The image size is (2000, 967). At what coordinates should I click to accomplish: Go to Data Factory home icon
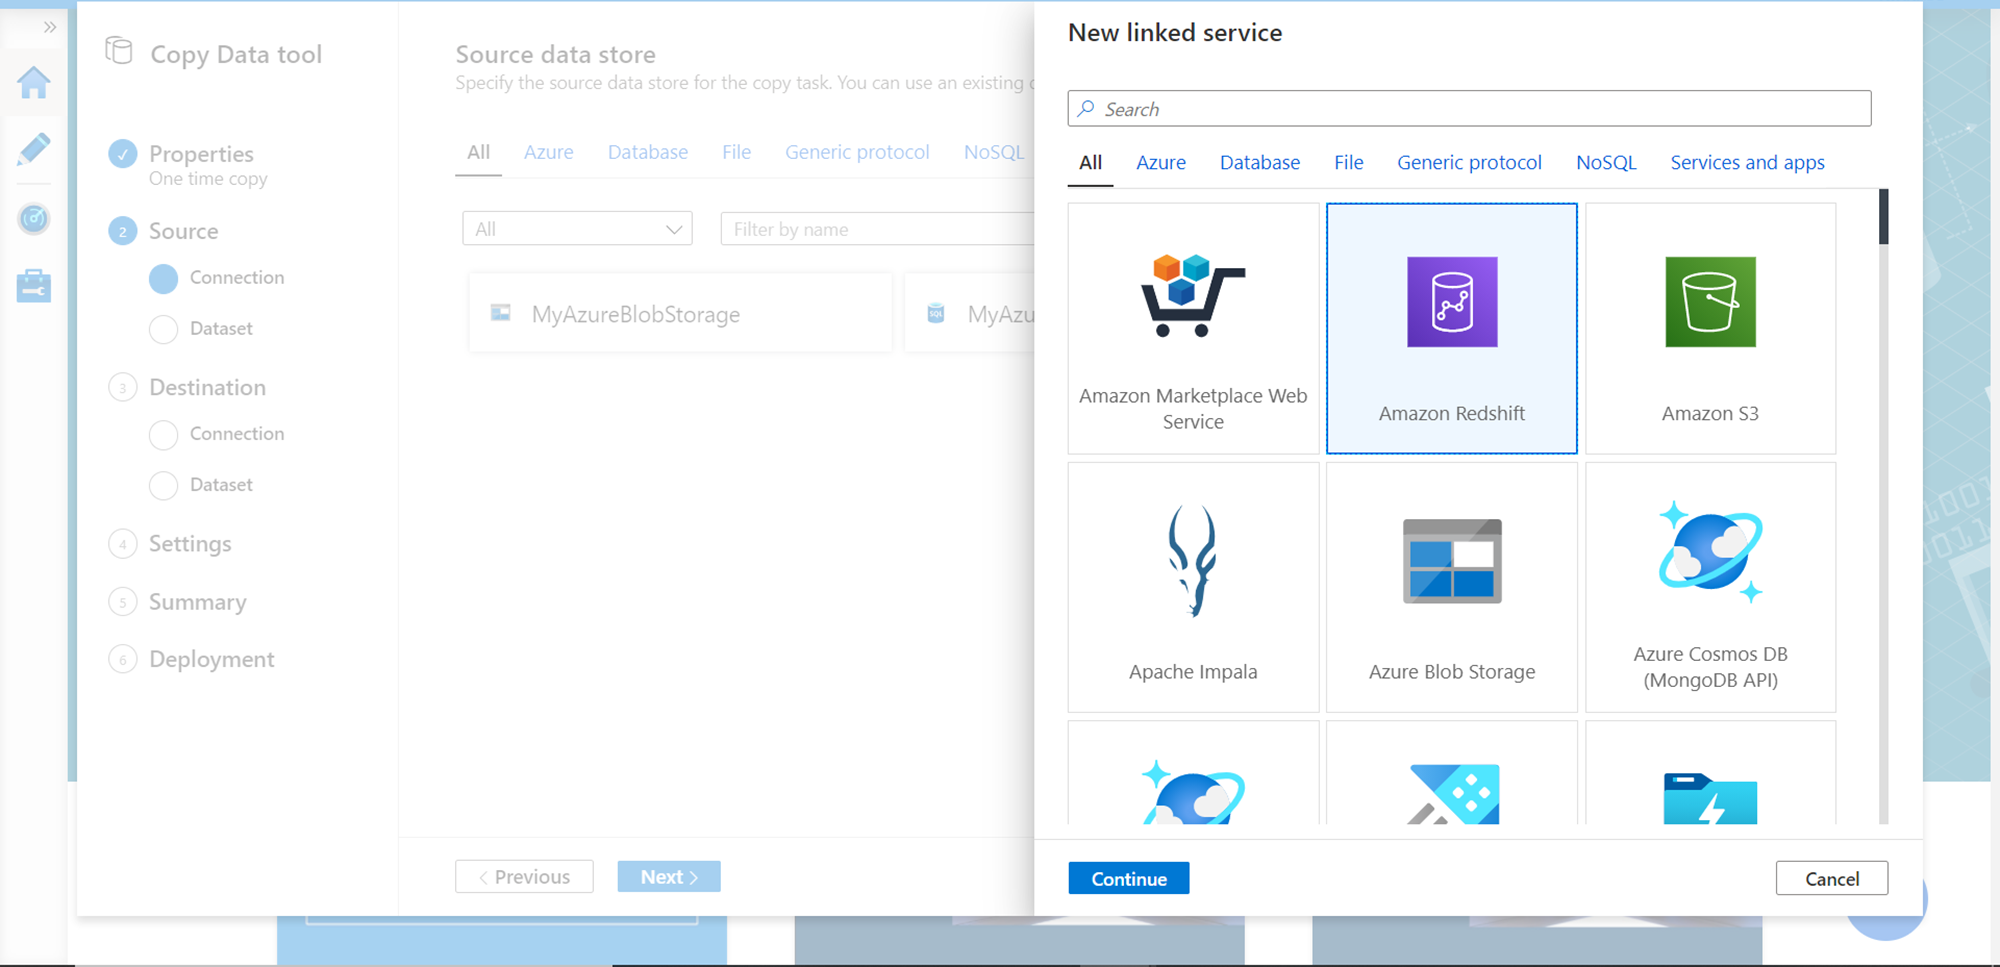click(33, 82)
